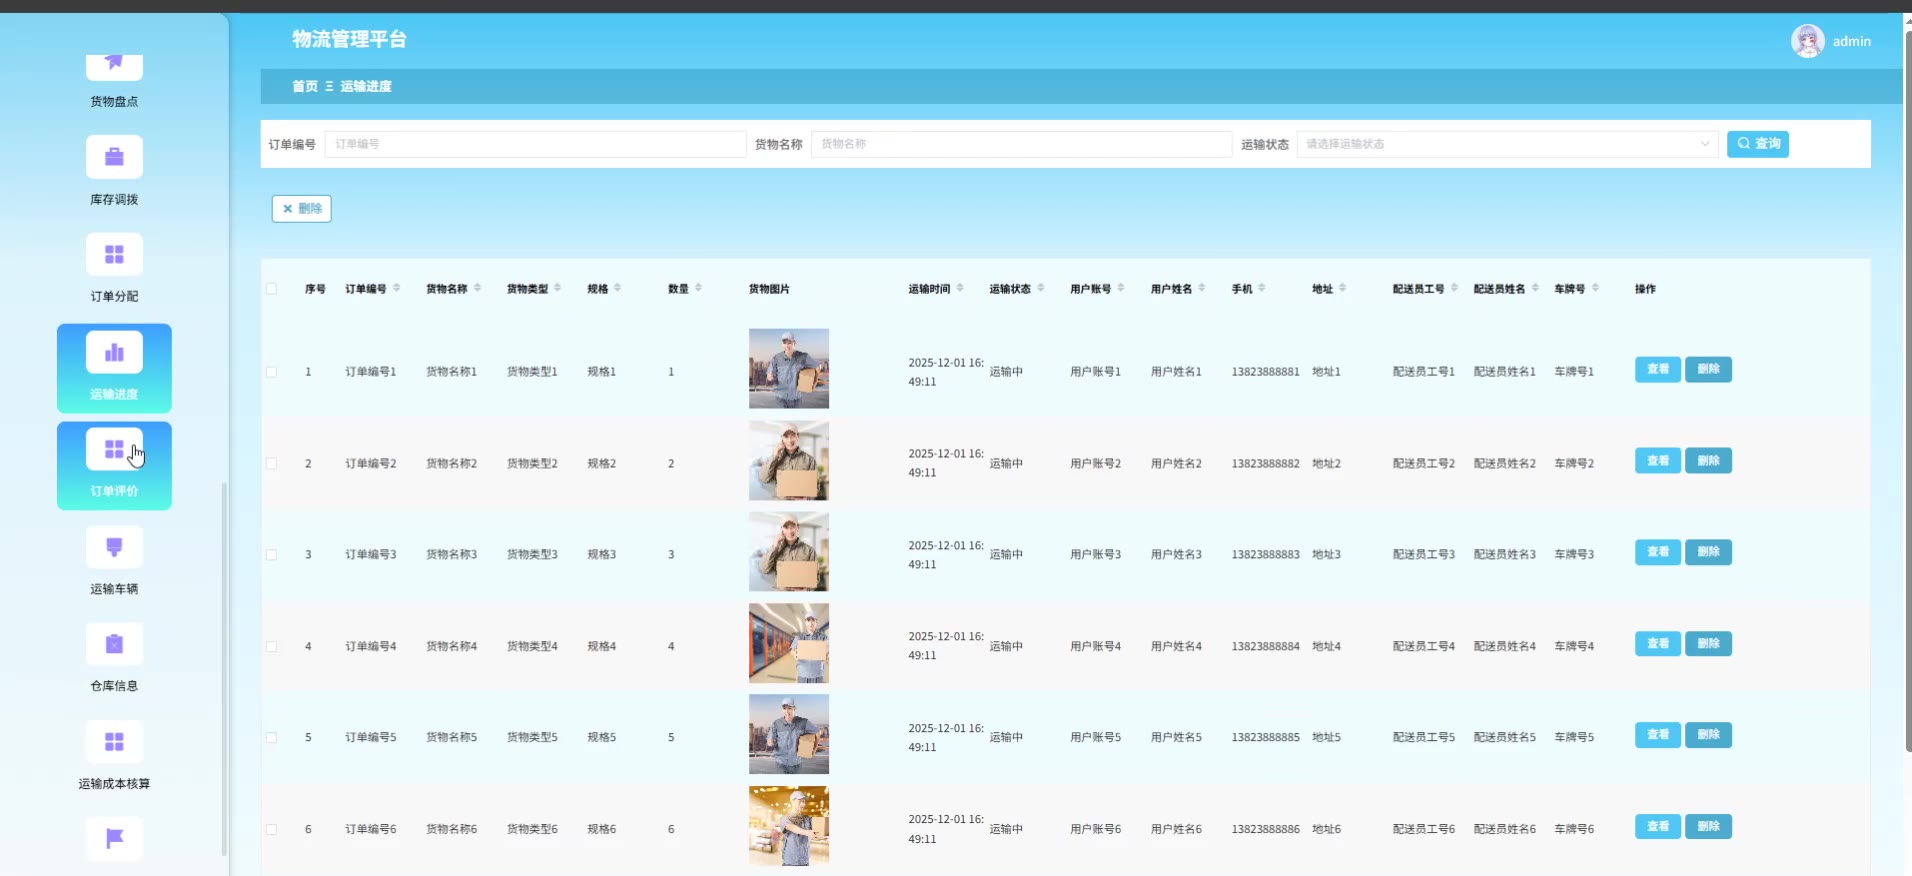Select the 运输进度 bar chart icon
Viewport: 1912px width, 876px height.
(114, 353)
